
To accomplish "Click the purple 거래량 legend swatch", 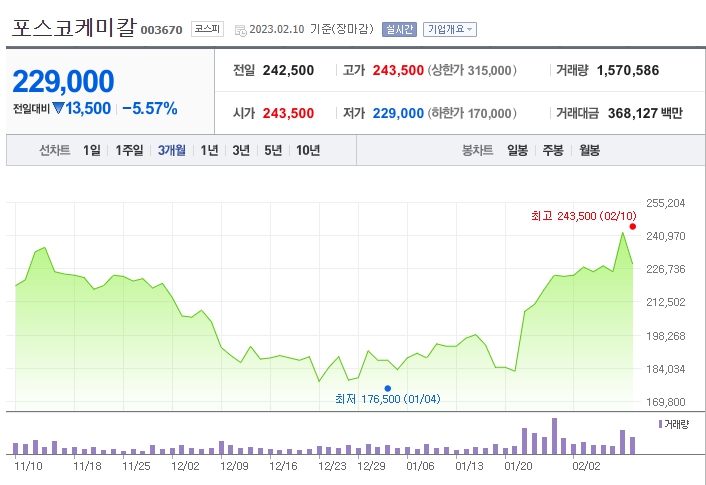I will coord(661,424).
